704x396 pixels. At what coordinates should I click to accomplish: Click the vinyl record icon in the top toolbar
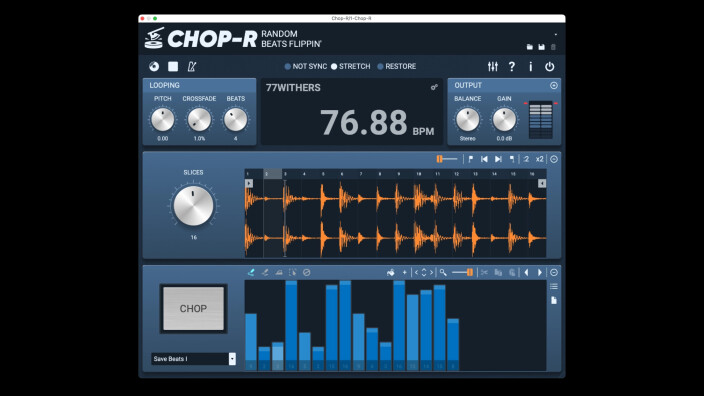pyautogui.click(x=154, y=66)
